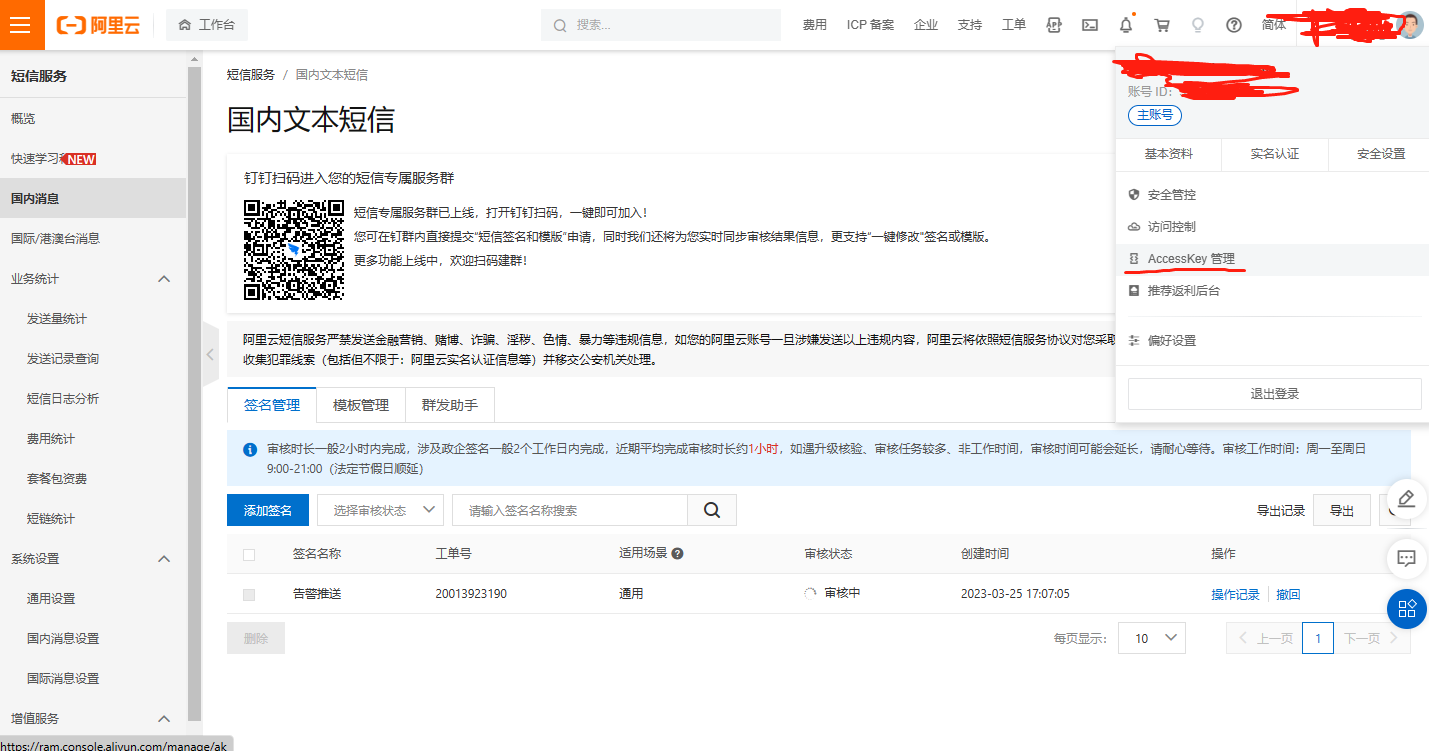The image size is (1429, 751).
Task: Click the notification bell icon
Action: [x=1126, y=25]
